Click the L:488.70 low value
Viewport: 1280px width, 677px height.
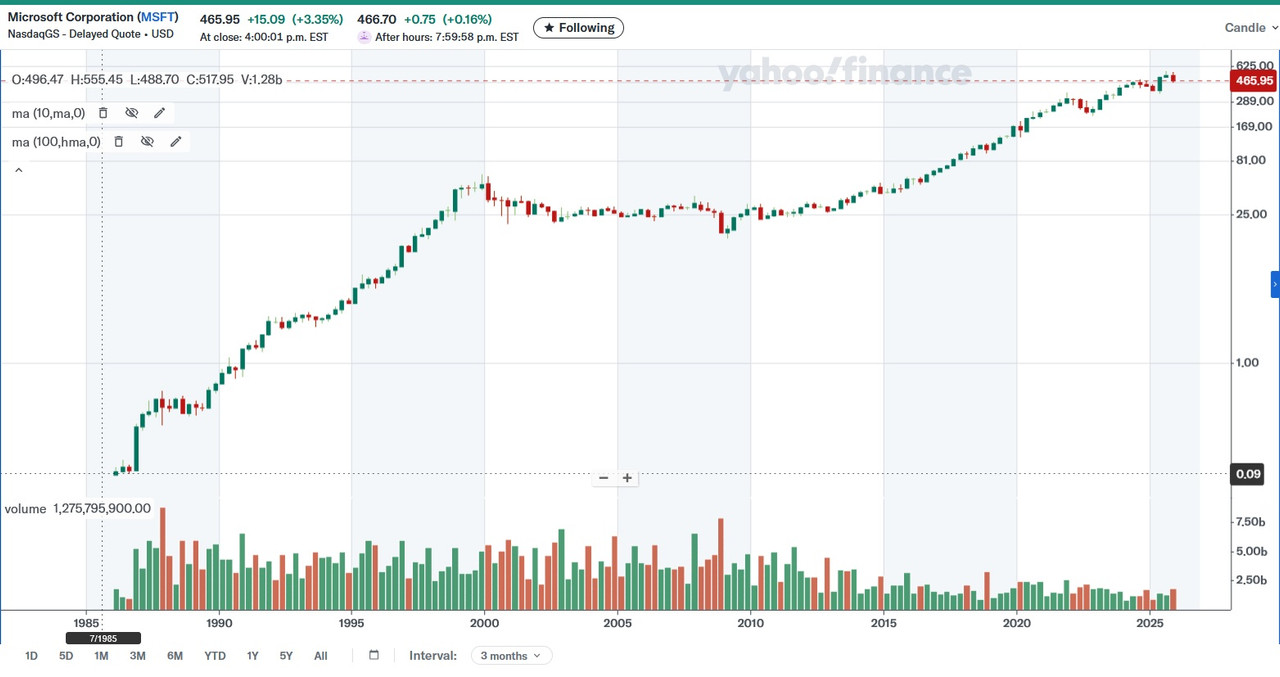pos(154,79)
